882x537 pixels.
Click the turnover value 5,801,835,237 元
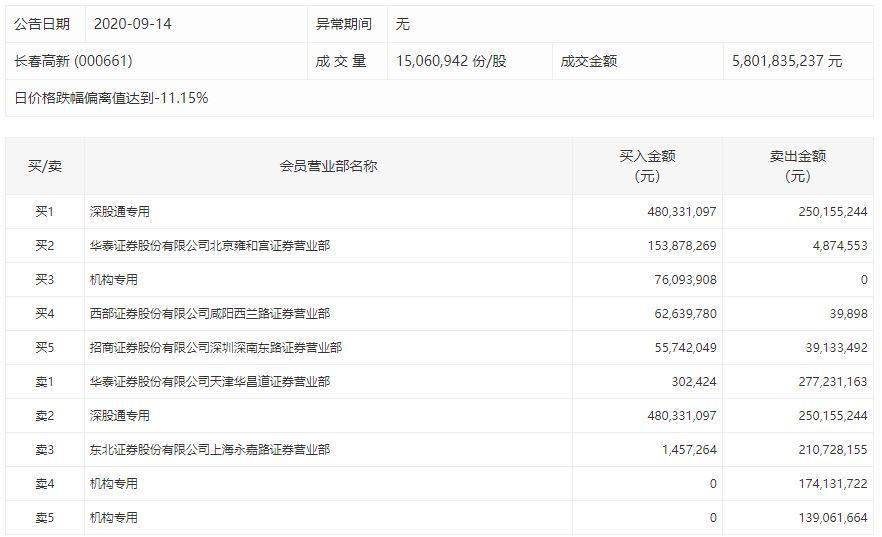[x=787, y=61]
